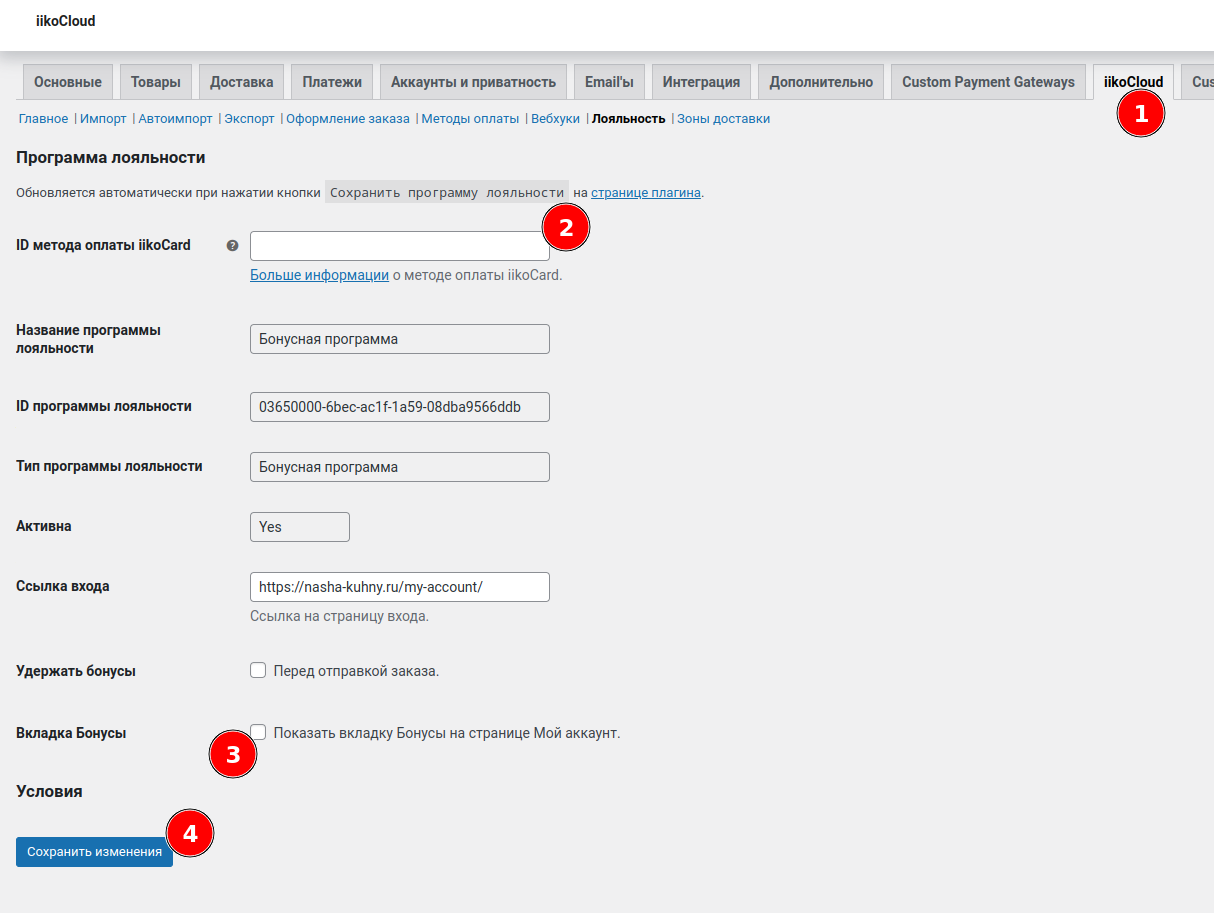This screenshot has height=913, width=1214.
Task: Go to the Автоимпорт subsection
Action: point(175,118)
